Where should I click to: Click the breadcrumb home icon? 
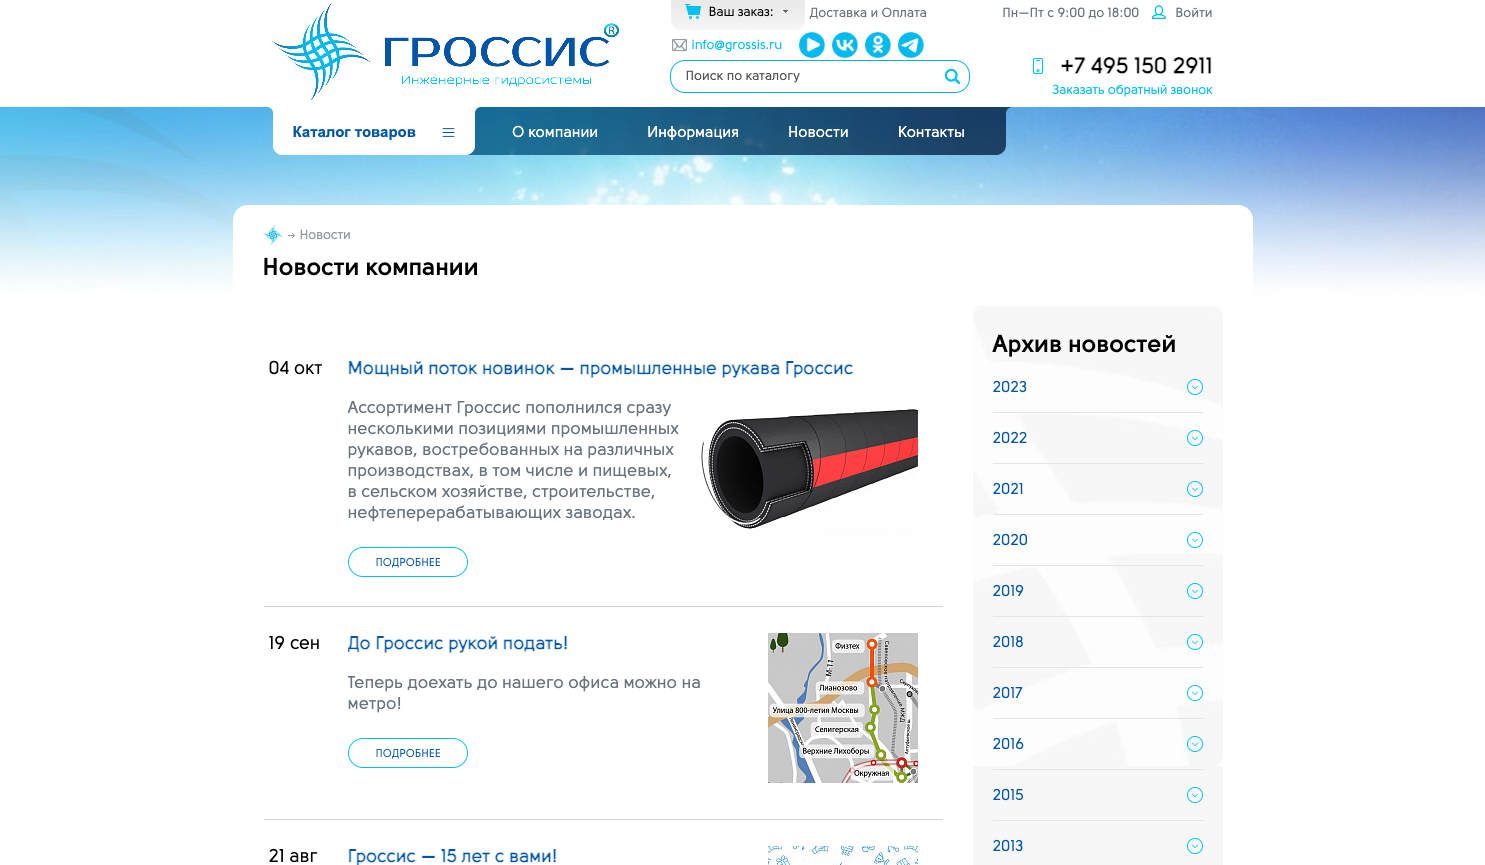click(272, 235)
